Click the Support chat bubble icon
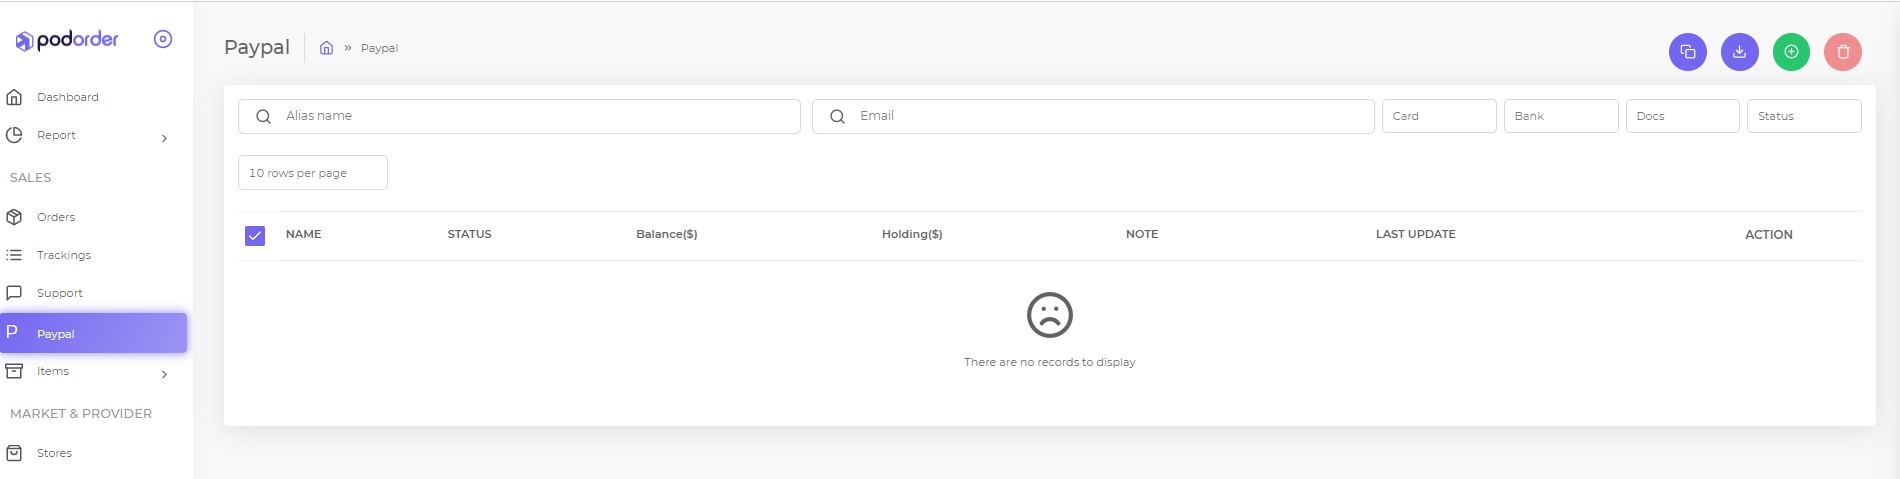This screenshot has height=479, width=1900. point(14,293)
